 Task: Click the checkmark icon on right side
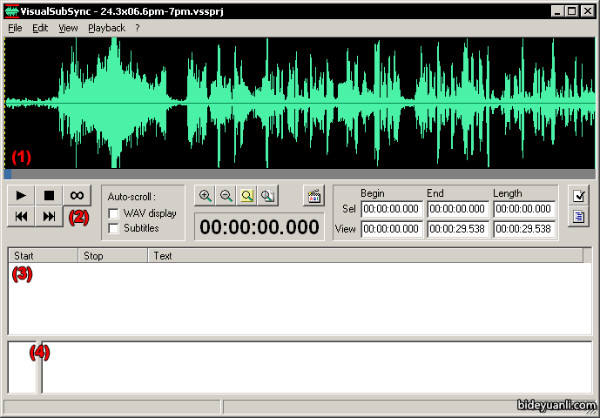[x=578, y=195]
